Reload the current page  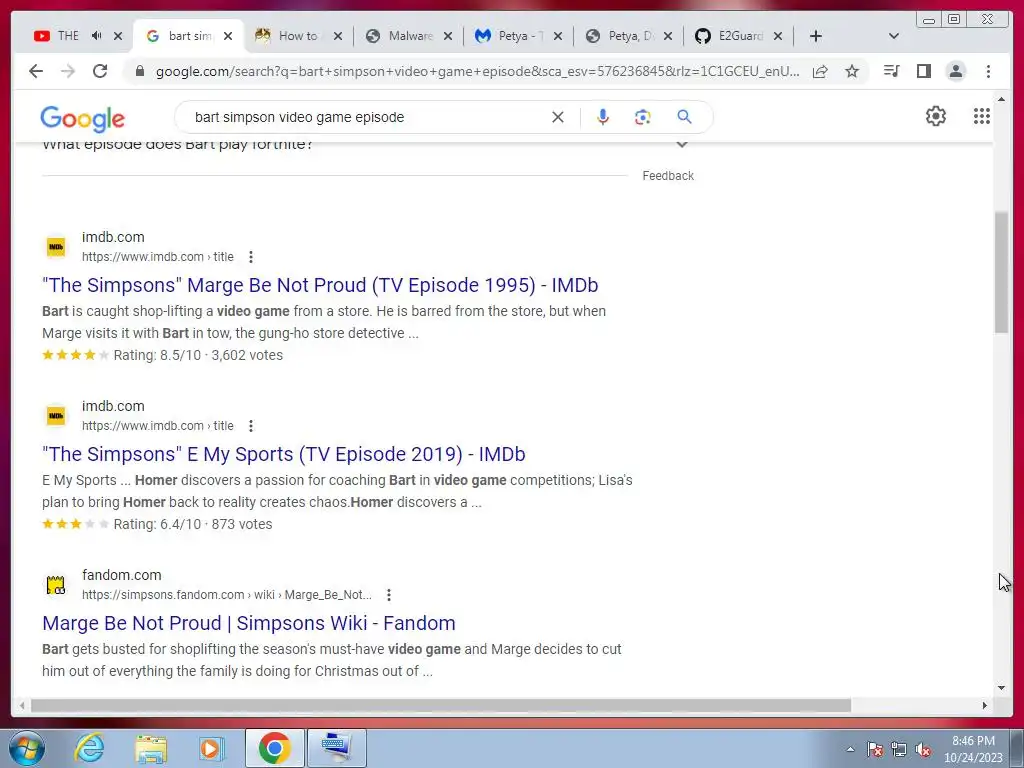[x=100, y=71]
